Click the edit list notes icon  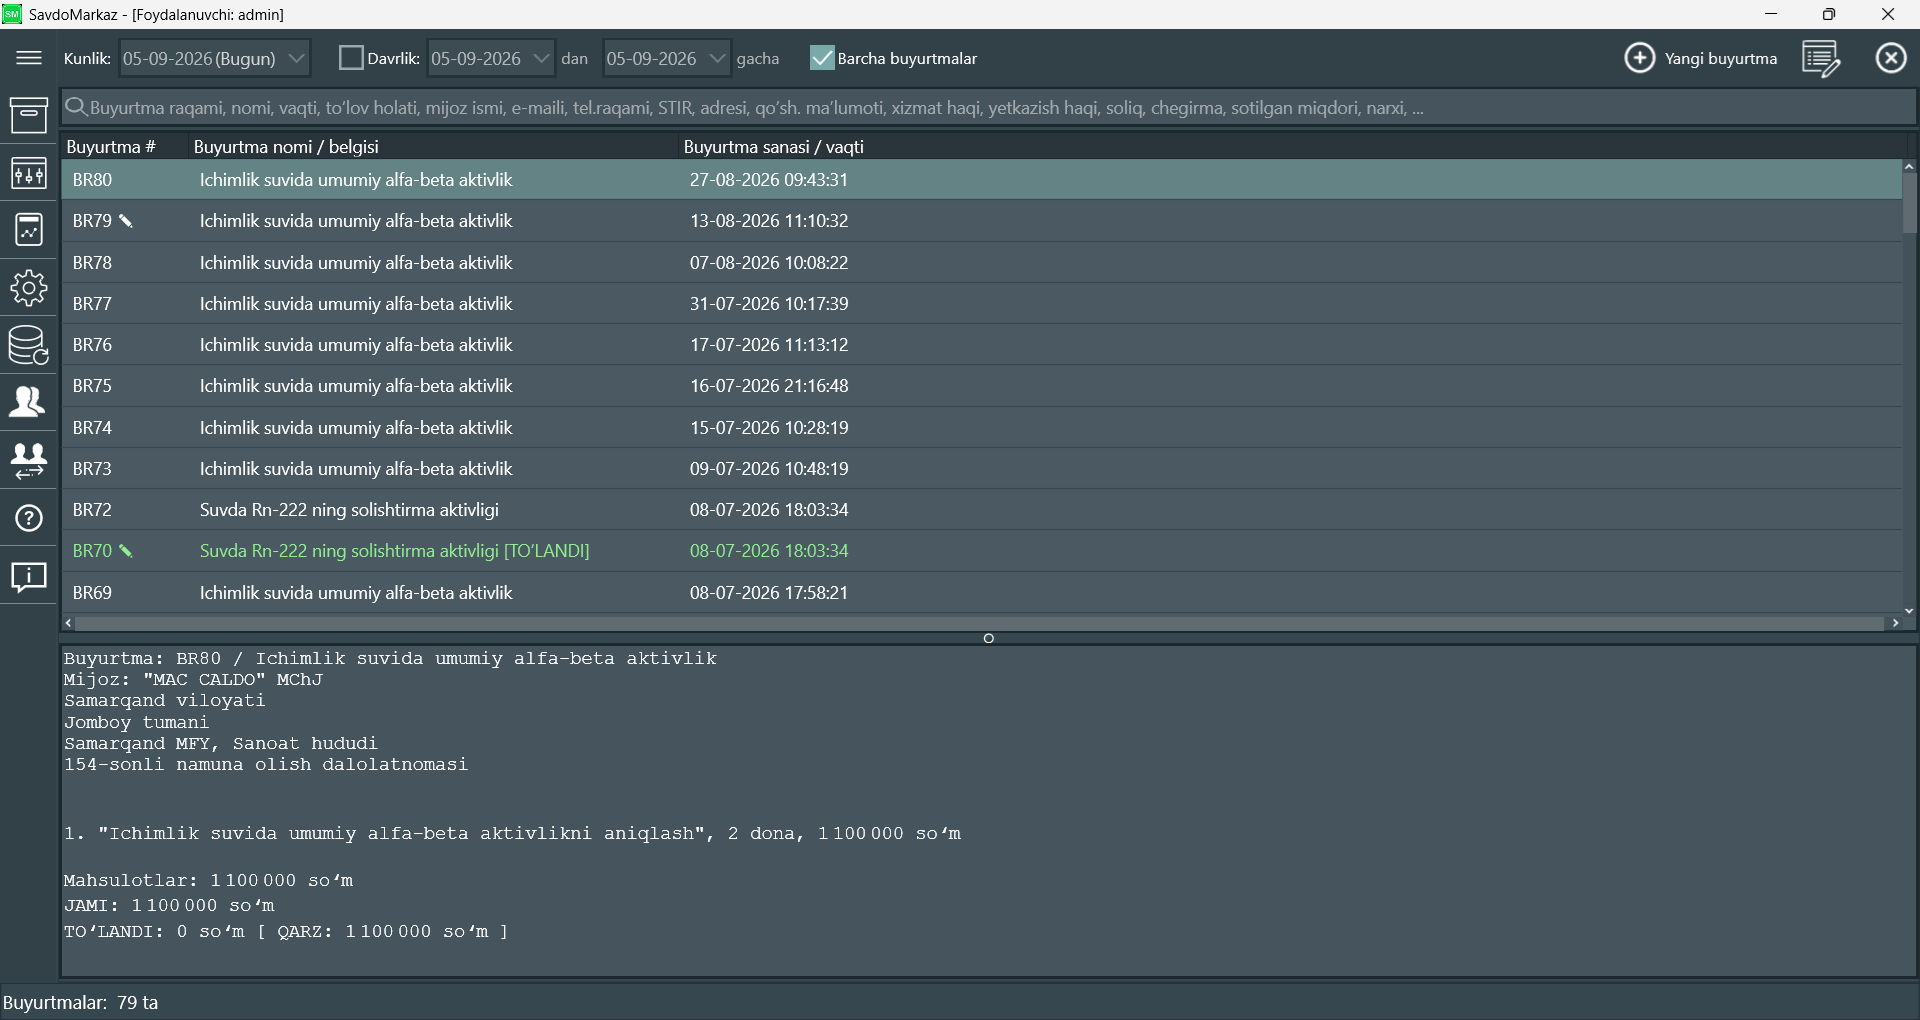tap(1821, 58)
